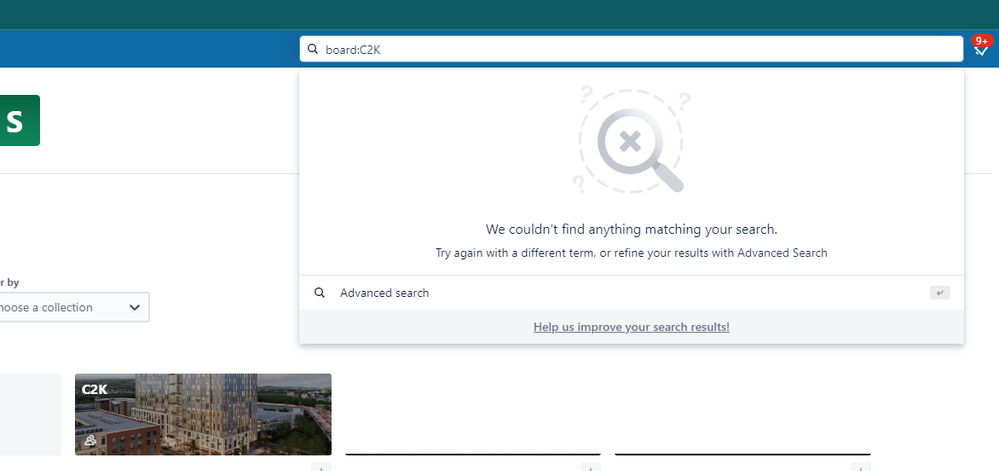Viewport: 999px width, 471px height.
Task: Click the 'Try again with a different term' text
Action: click(x=631, y=253)
